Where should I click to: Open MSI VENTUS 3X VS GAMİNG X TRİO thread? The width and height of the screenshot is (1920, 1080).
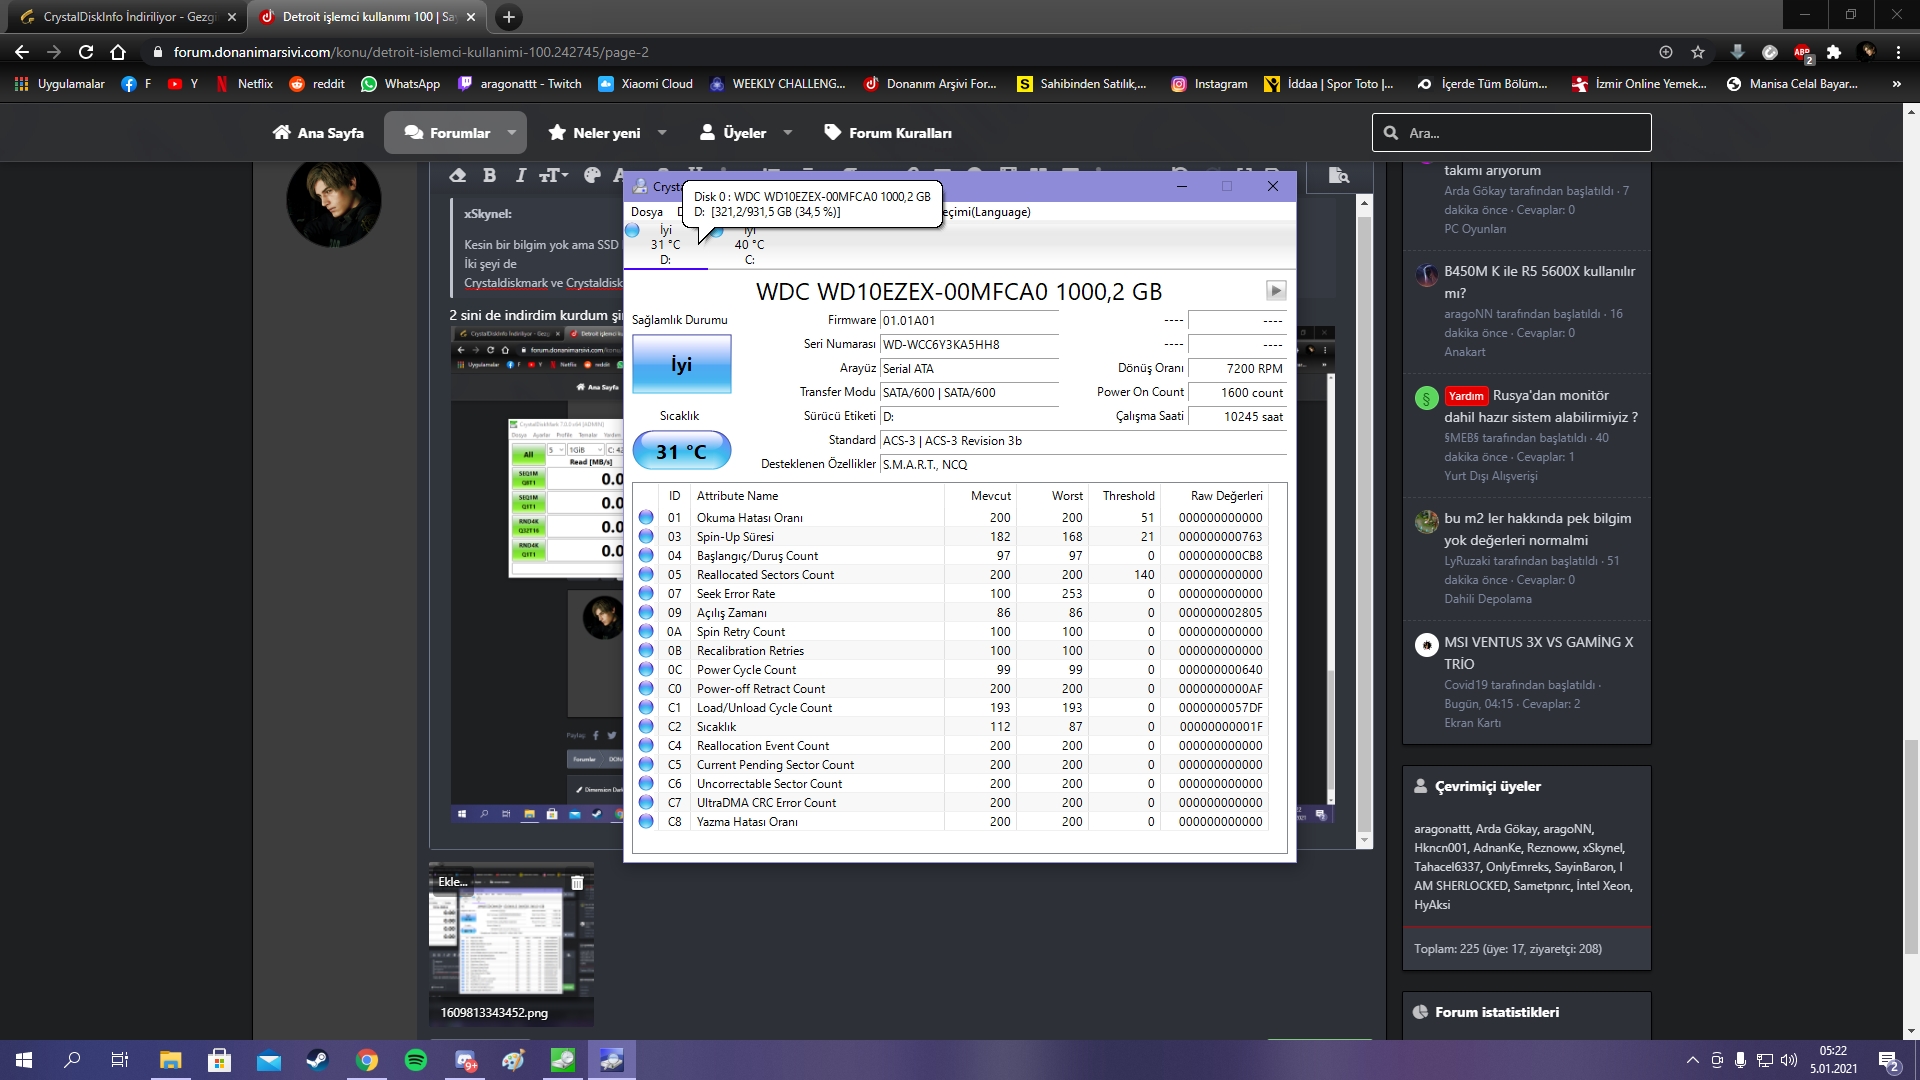[1538, 653]
